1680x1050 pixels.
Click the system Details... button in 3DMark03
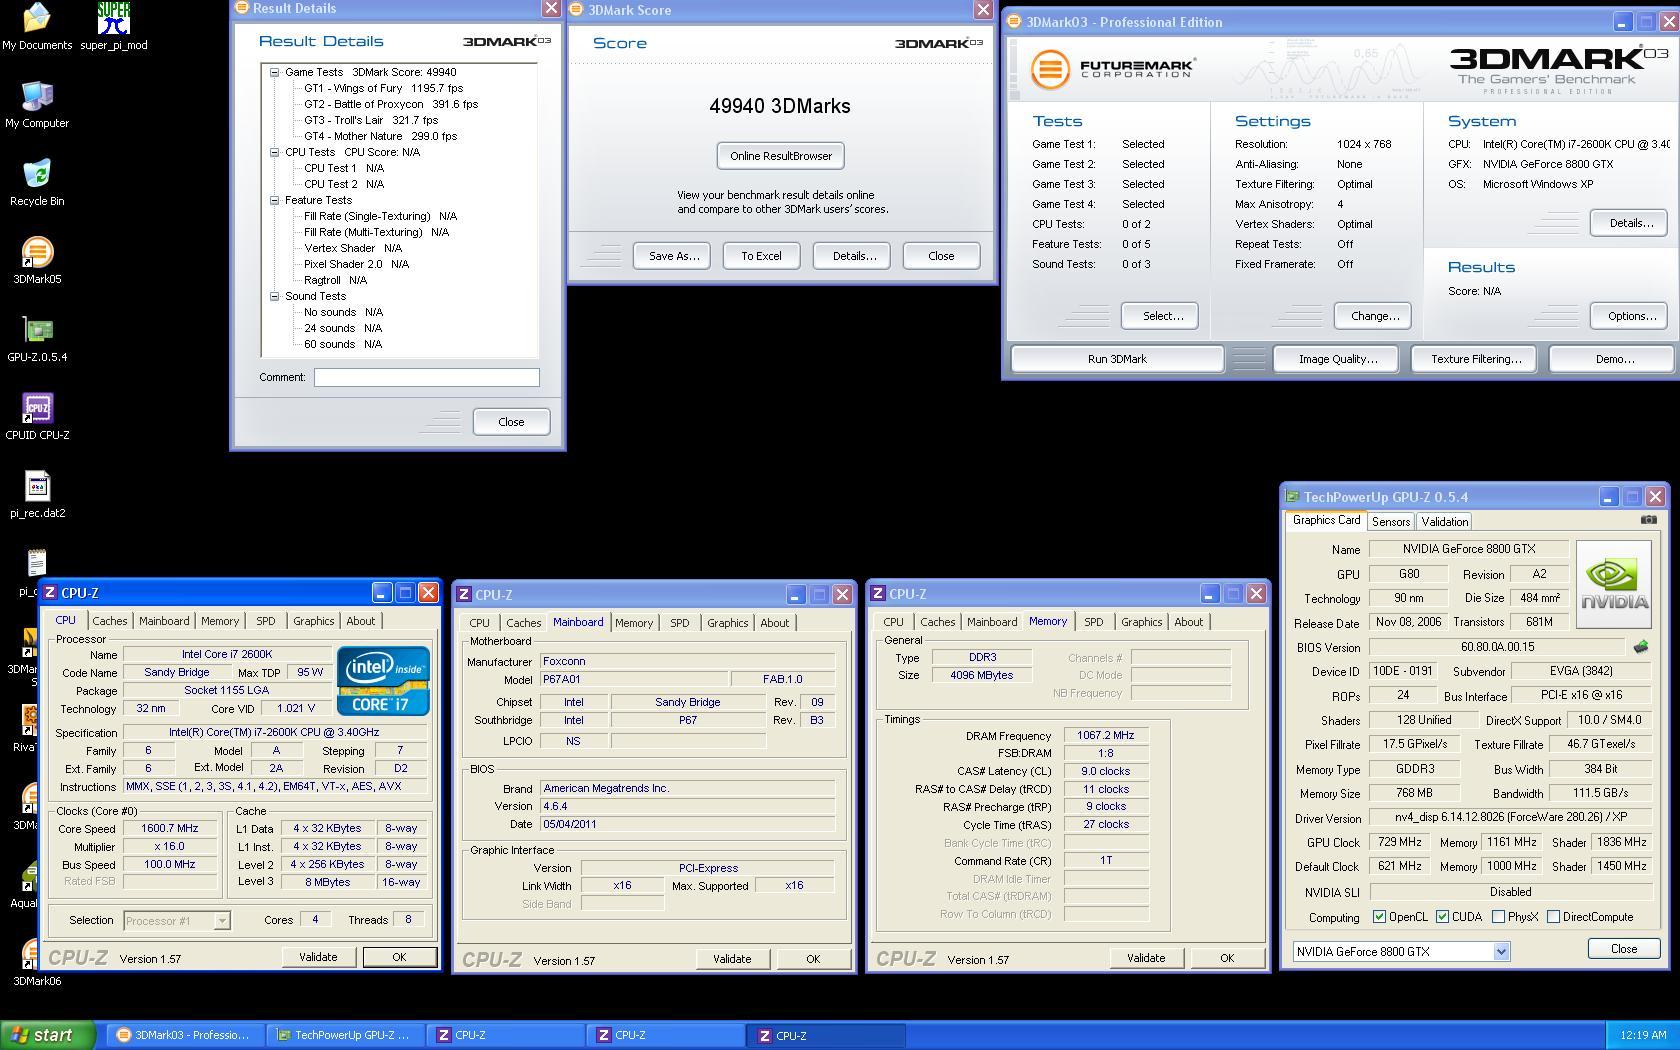[1630, 223]
